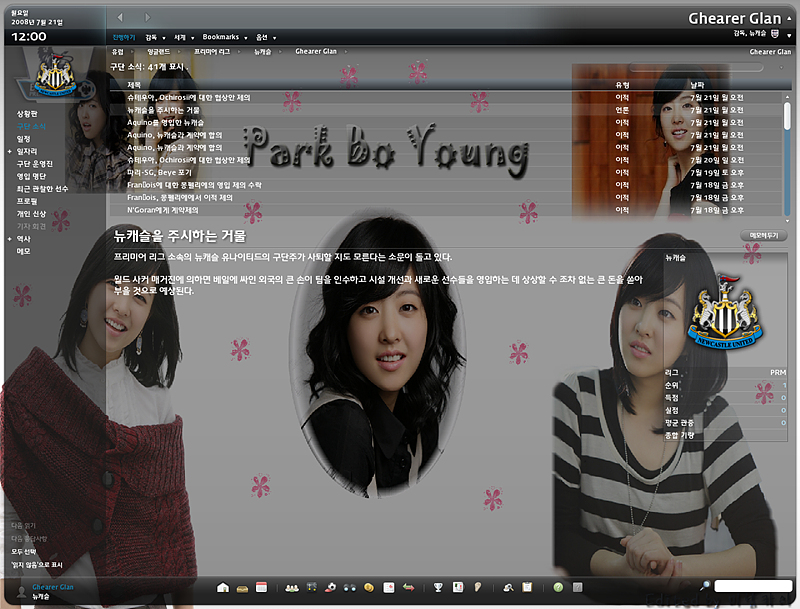Viewport: 800px width, 609px height.
Task: Open the calendar icon in bottom toolbar
Action: (x=261, y=587)
